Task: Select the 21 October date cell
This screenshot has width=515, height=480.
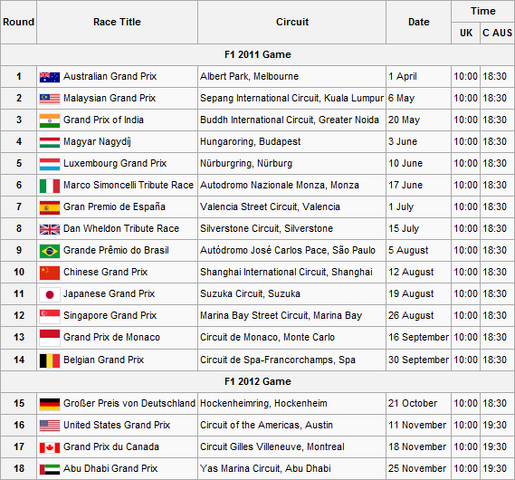Action: (x=419, y=403)
